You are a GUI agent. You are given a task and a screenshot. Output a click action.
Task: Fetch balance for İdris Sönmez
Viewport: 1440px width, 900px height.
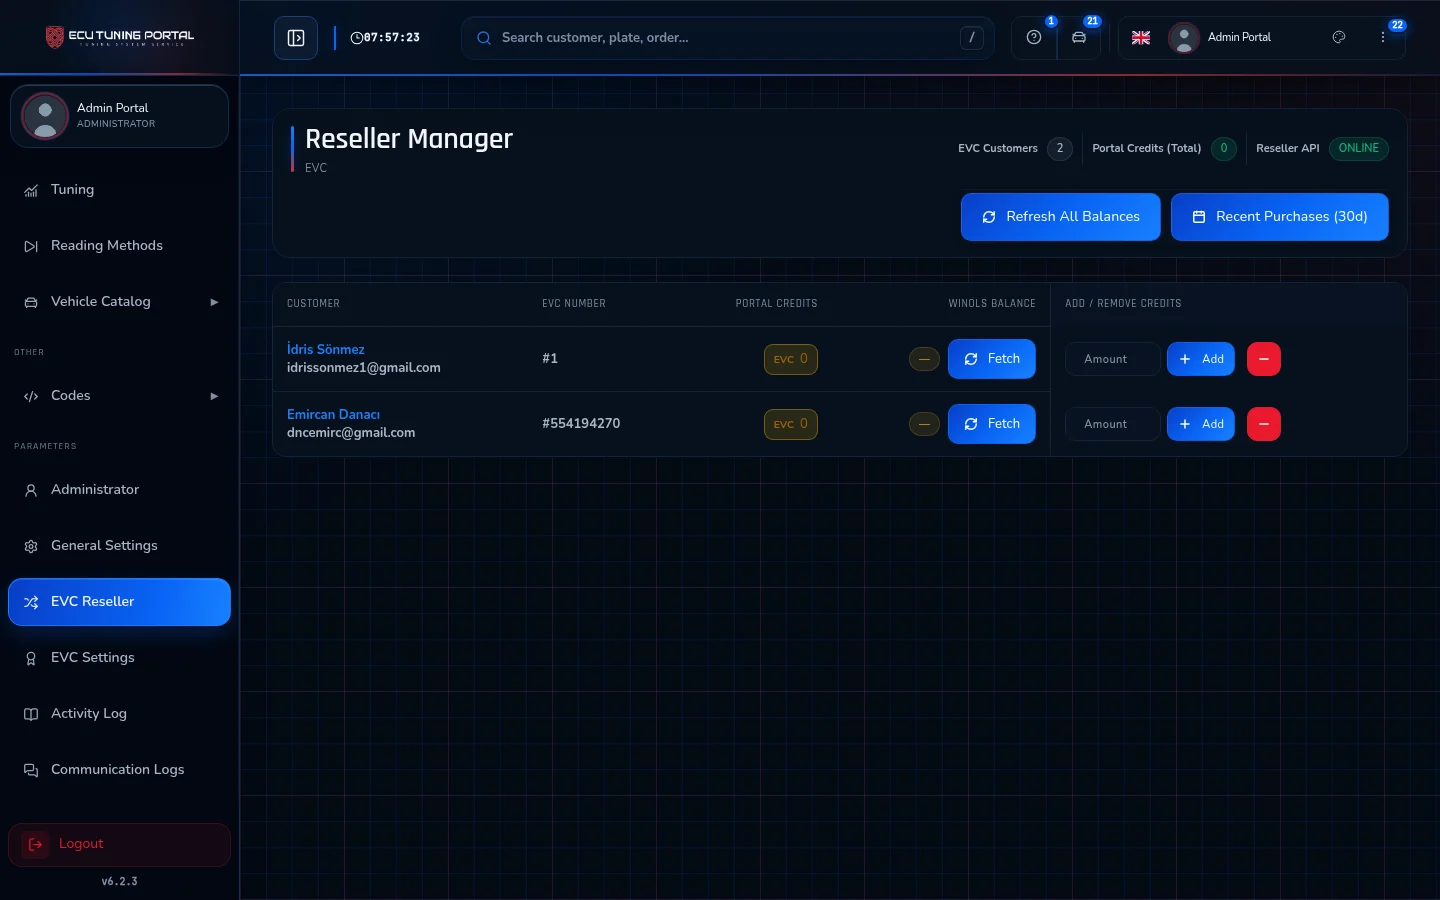(x=992, y=359)
